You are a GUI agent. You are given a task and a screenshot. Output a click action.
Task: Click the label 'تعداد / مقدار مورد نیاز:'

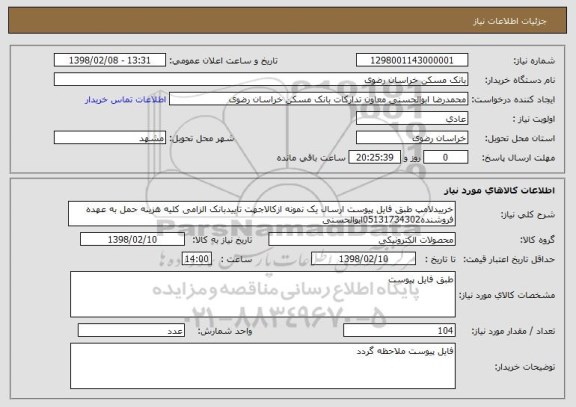click(513, 331)
